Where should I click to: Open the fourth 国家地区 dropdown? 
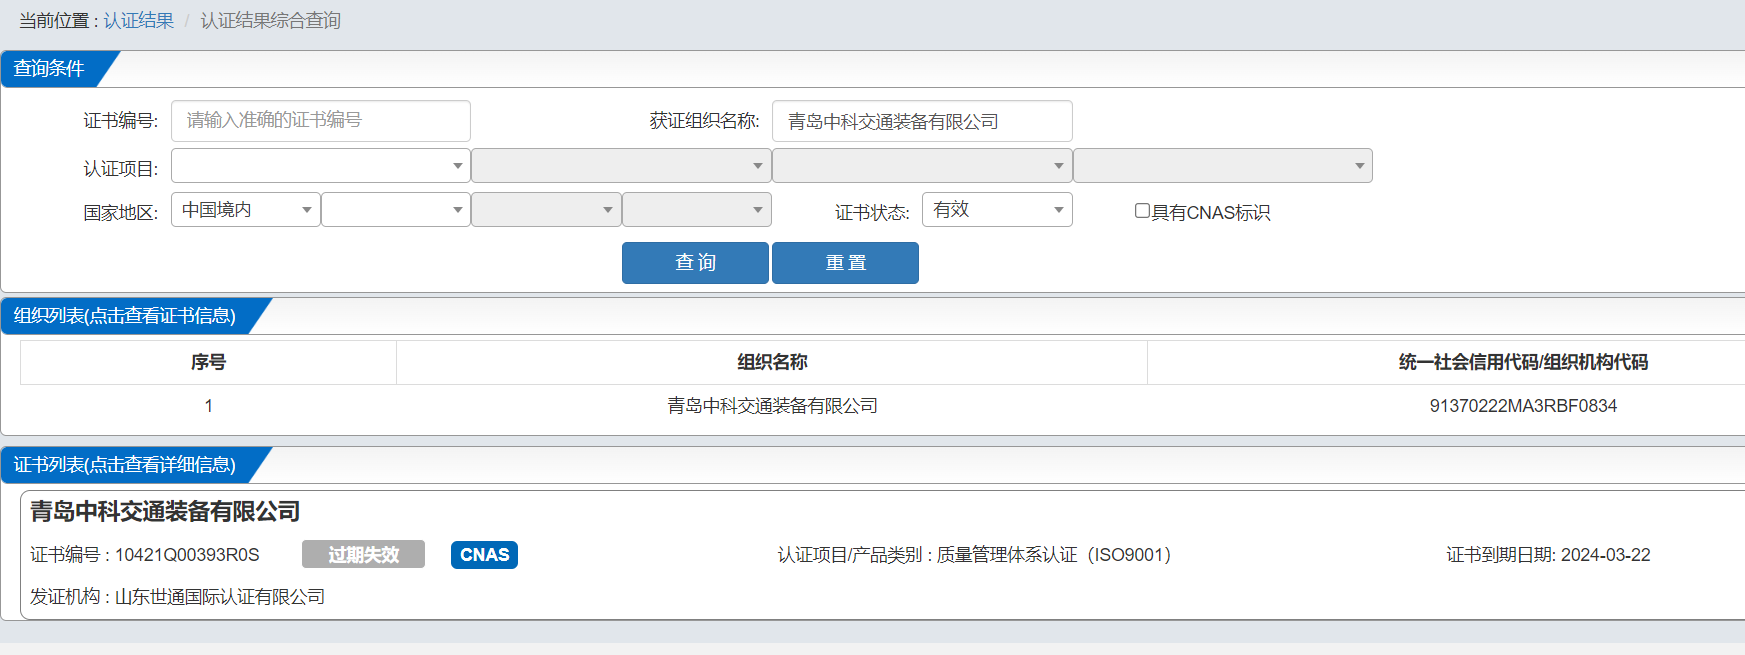pyautogui.click(x=697, y=210)
